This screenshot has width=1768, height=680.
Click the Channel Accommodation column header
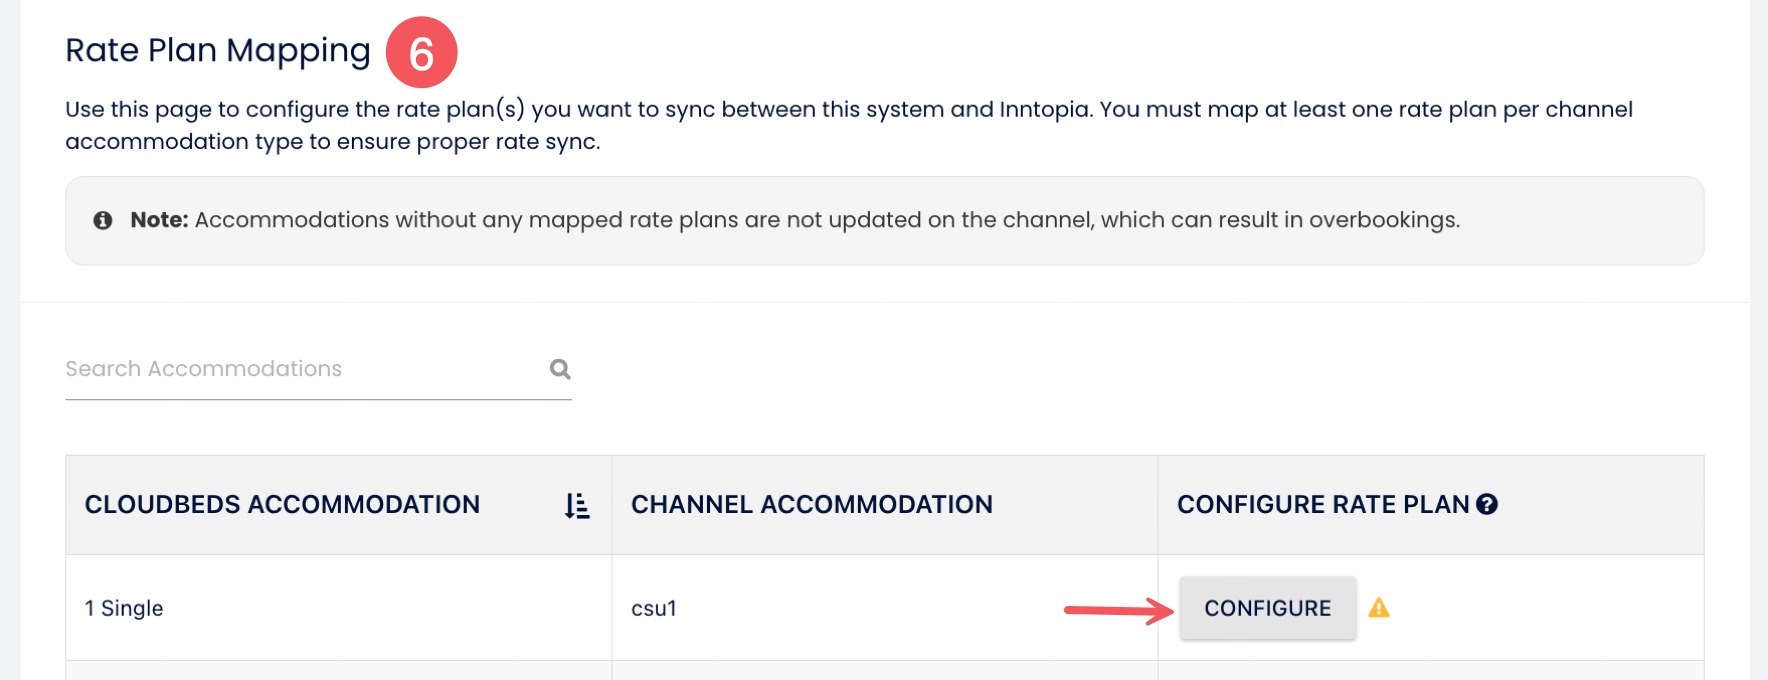[812, 505]
